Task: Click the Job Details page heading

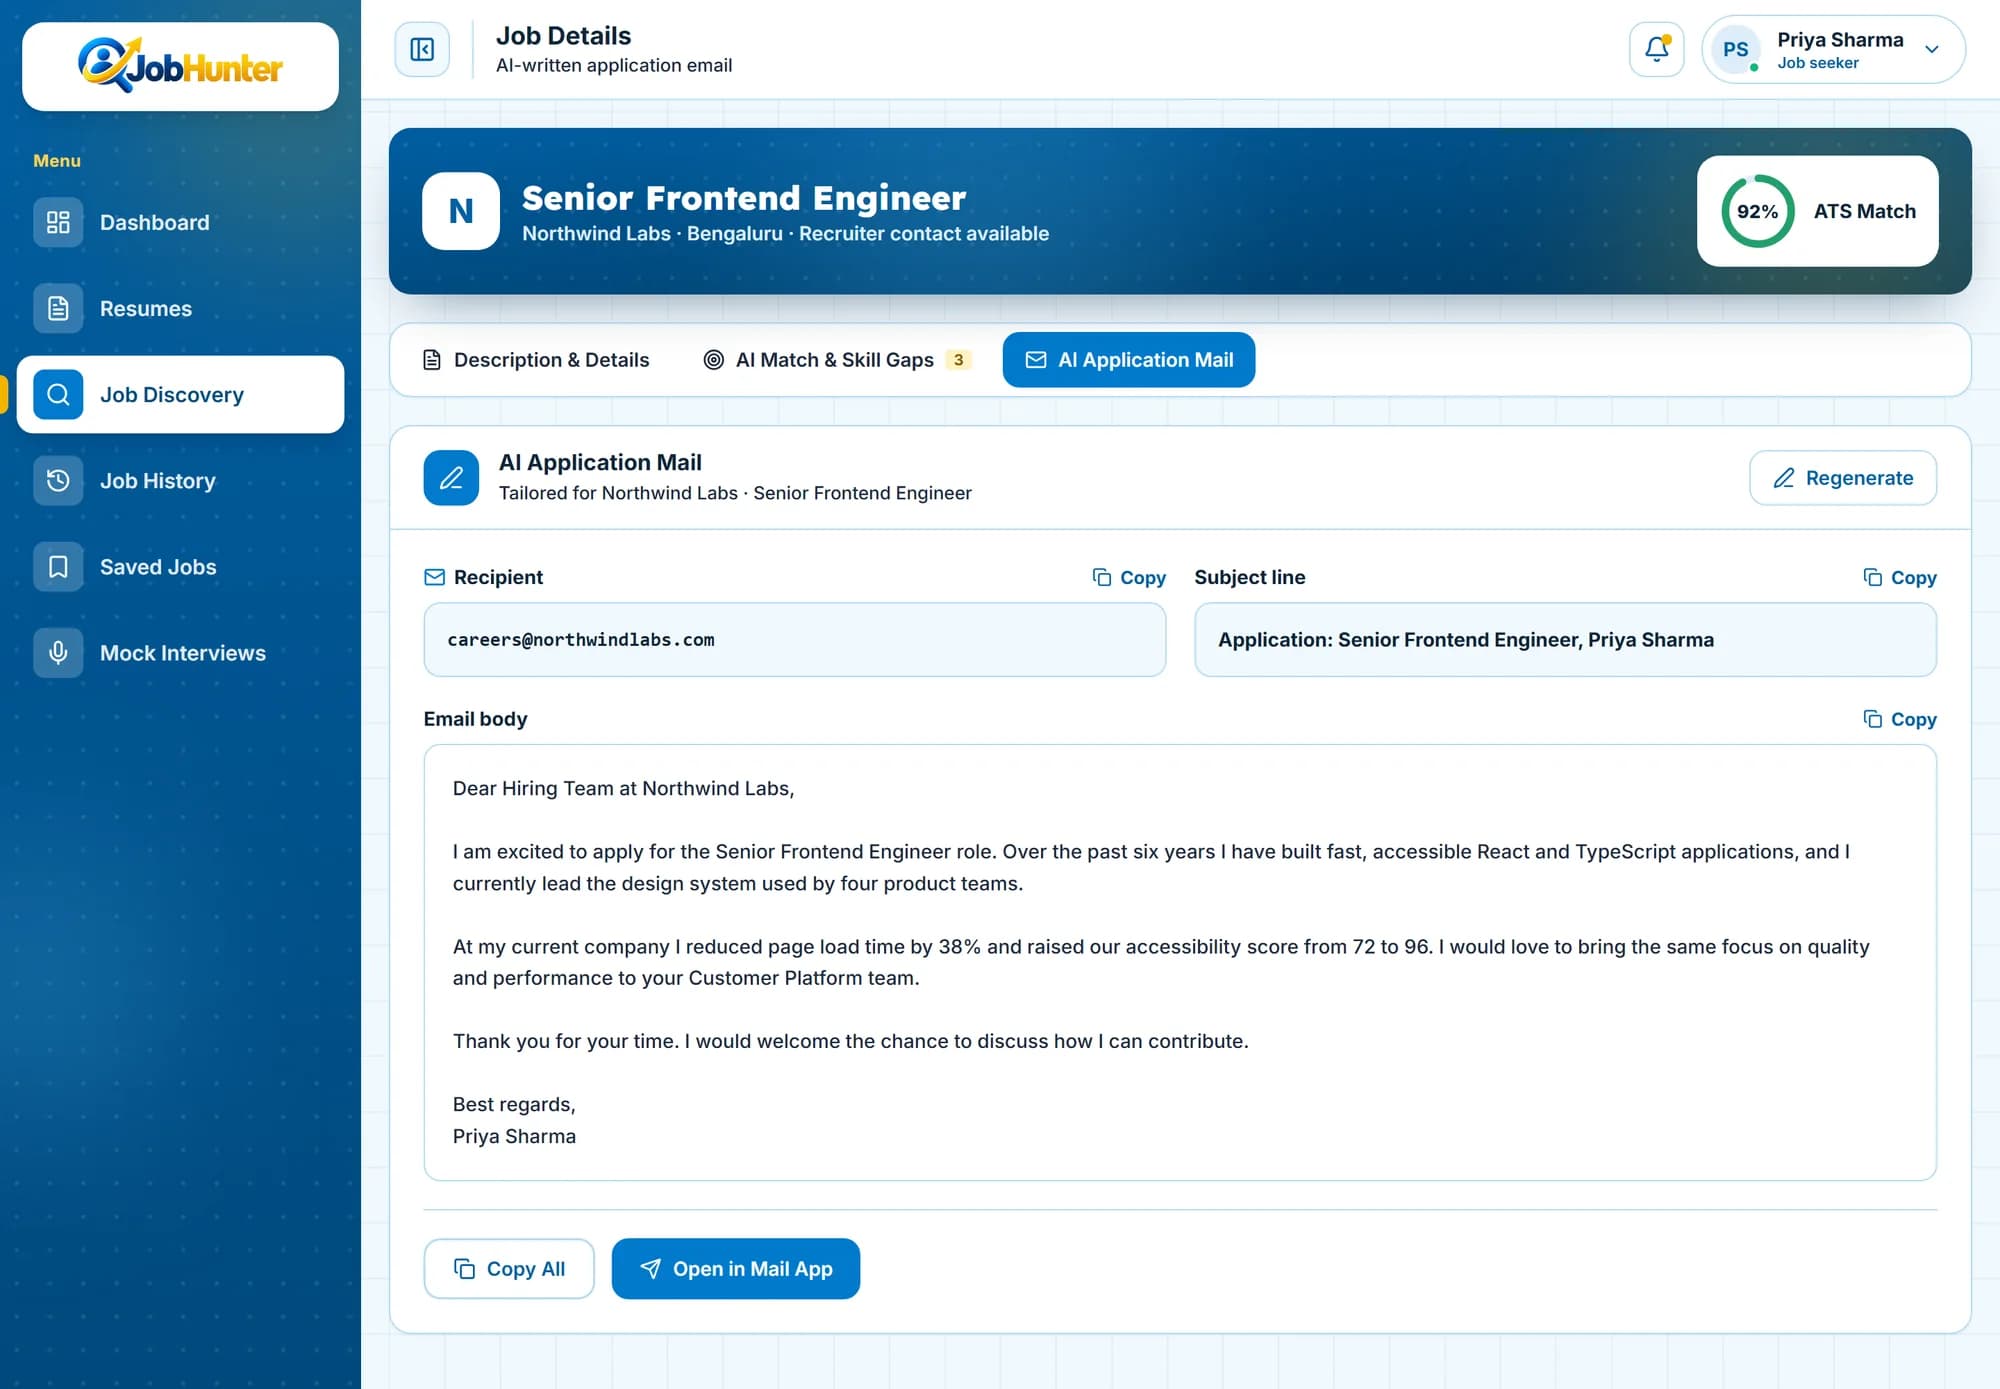Action: click(x=564, y=36)
